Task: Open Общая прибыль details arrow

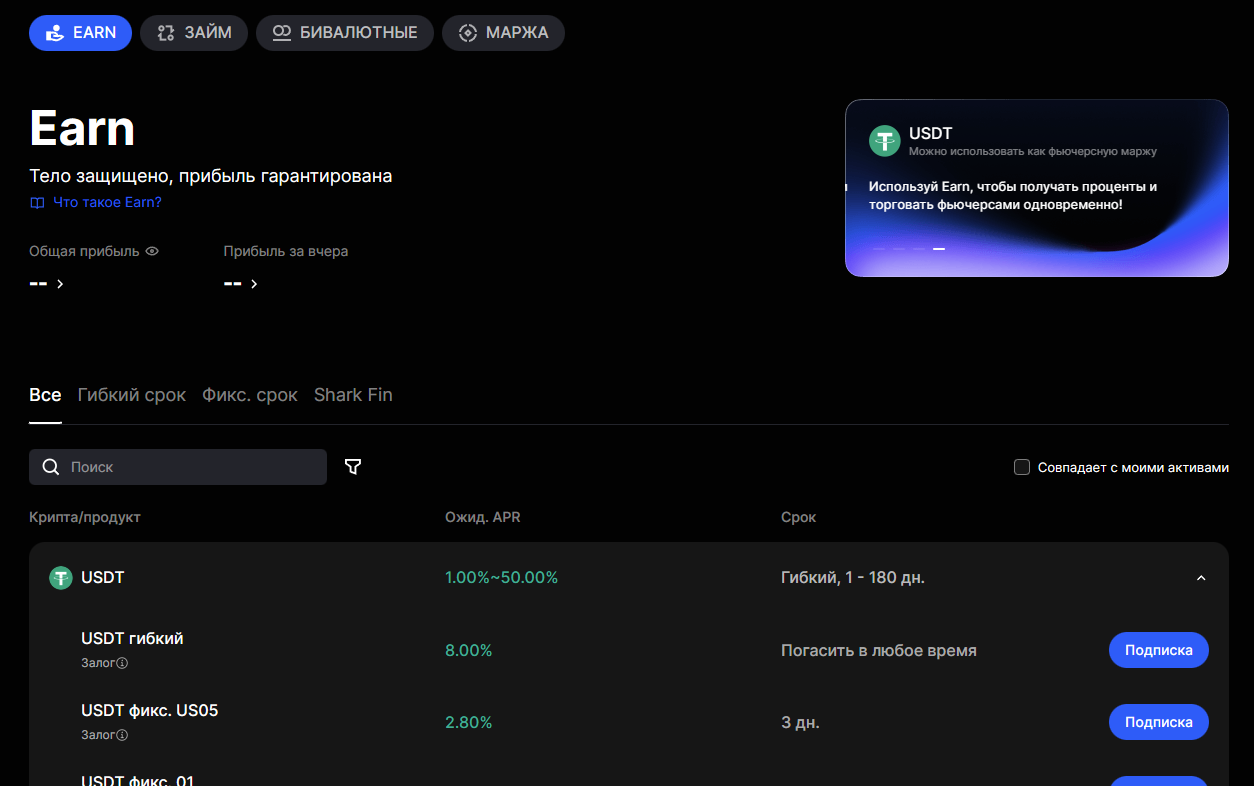Action: (60, 284)
